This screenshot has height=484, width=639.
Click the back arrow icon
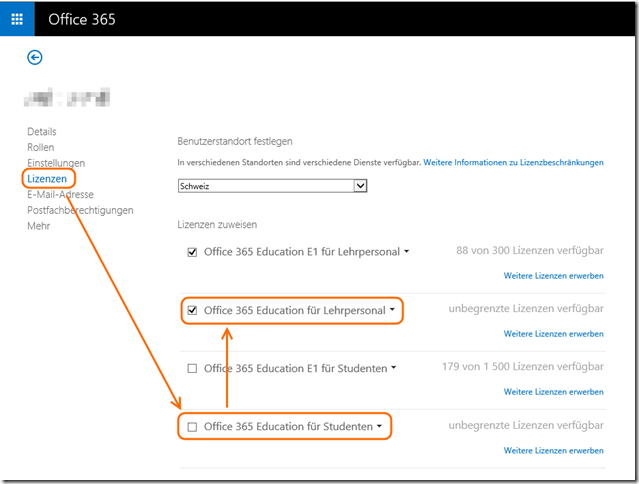[35, 58]
